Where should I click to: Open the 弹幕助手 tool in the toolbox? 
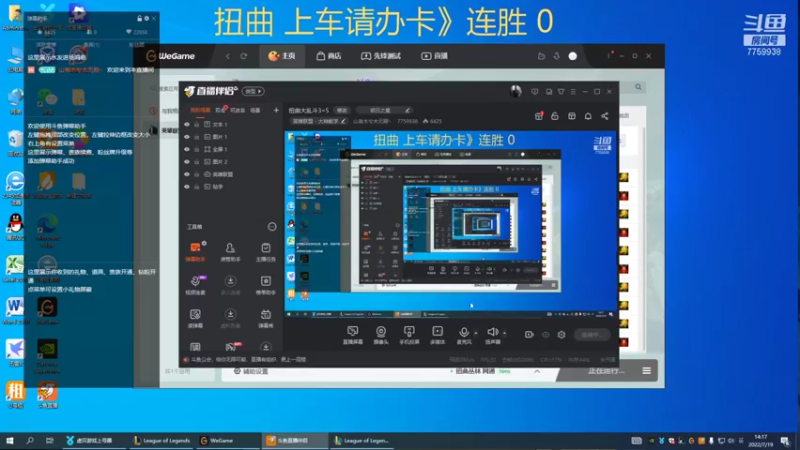pos(195,252)
